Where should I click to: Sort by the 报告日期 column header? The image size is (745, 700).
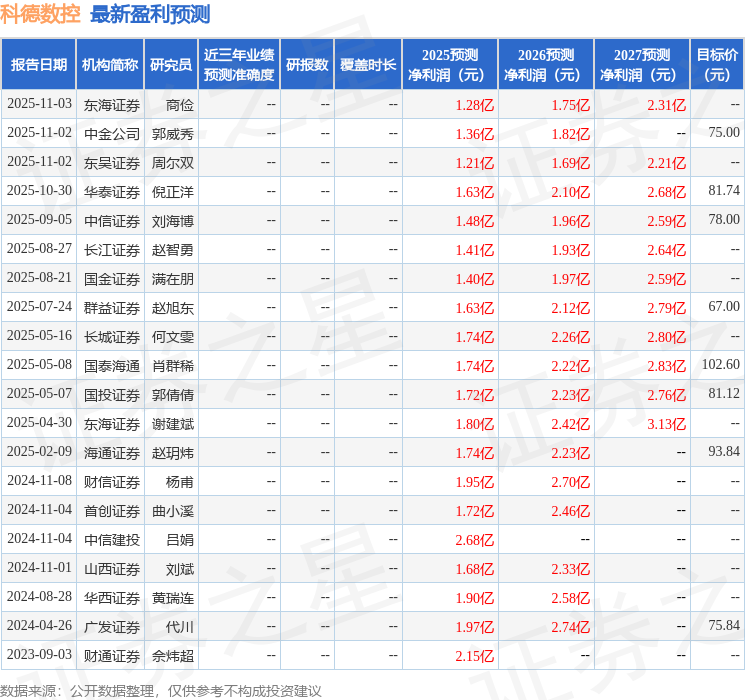[x=38, y=65]
